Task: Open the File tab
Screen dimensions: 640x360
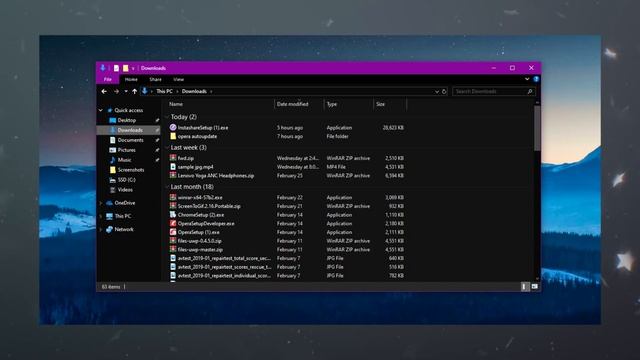Action: pos(108,80)
